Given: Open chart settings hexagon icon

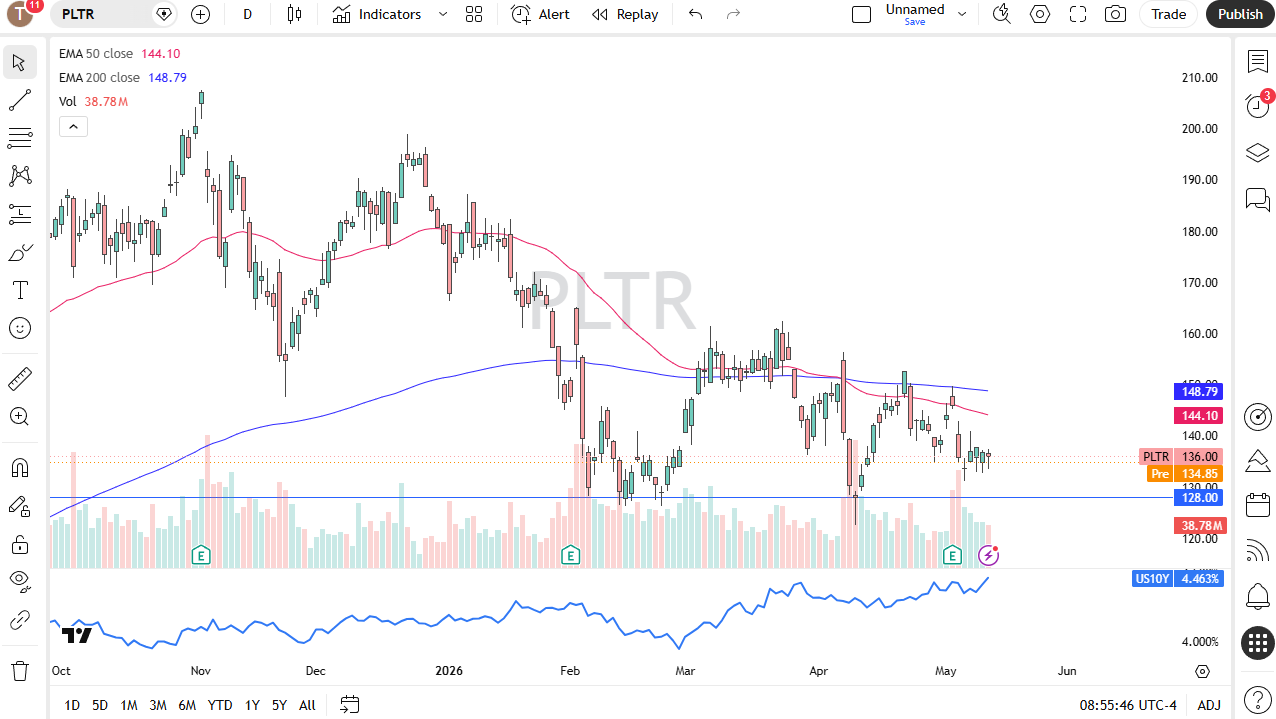Looking at the screenshot, I should tap(1040, 14).
